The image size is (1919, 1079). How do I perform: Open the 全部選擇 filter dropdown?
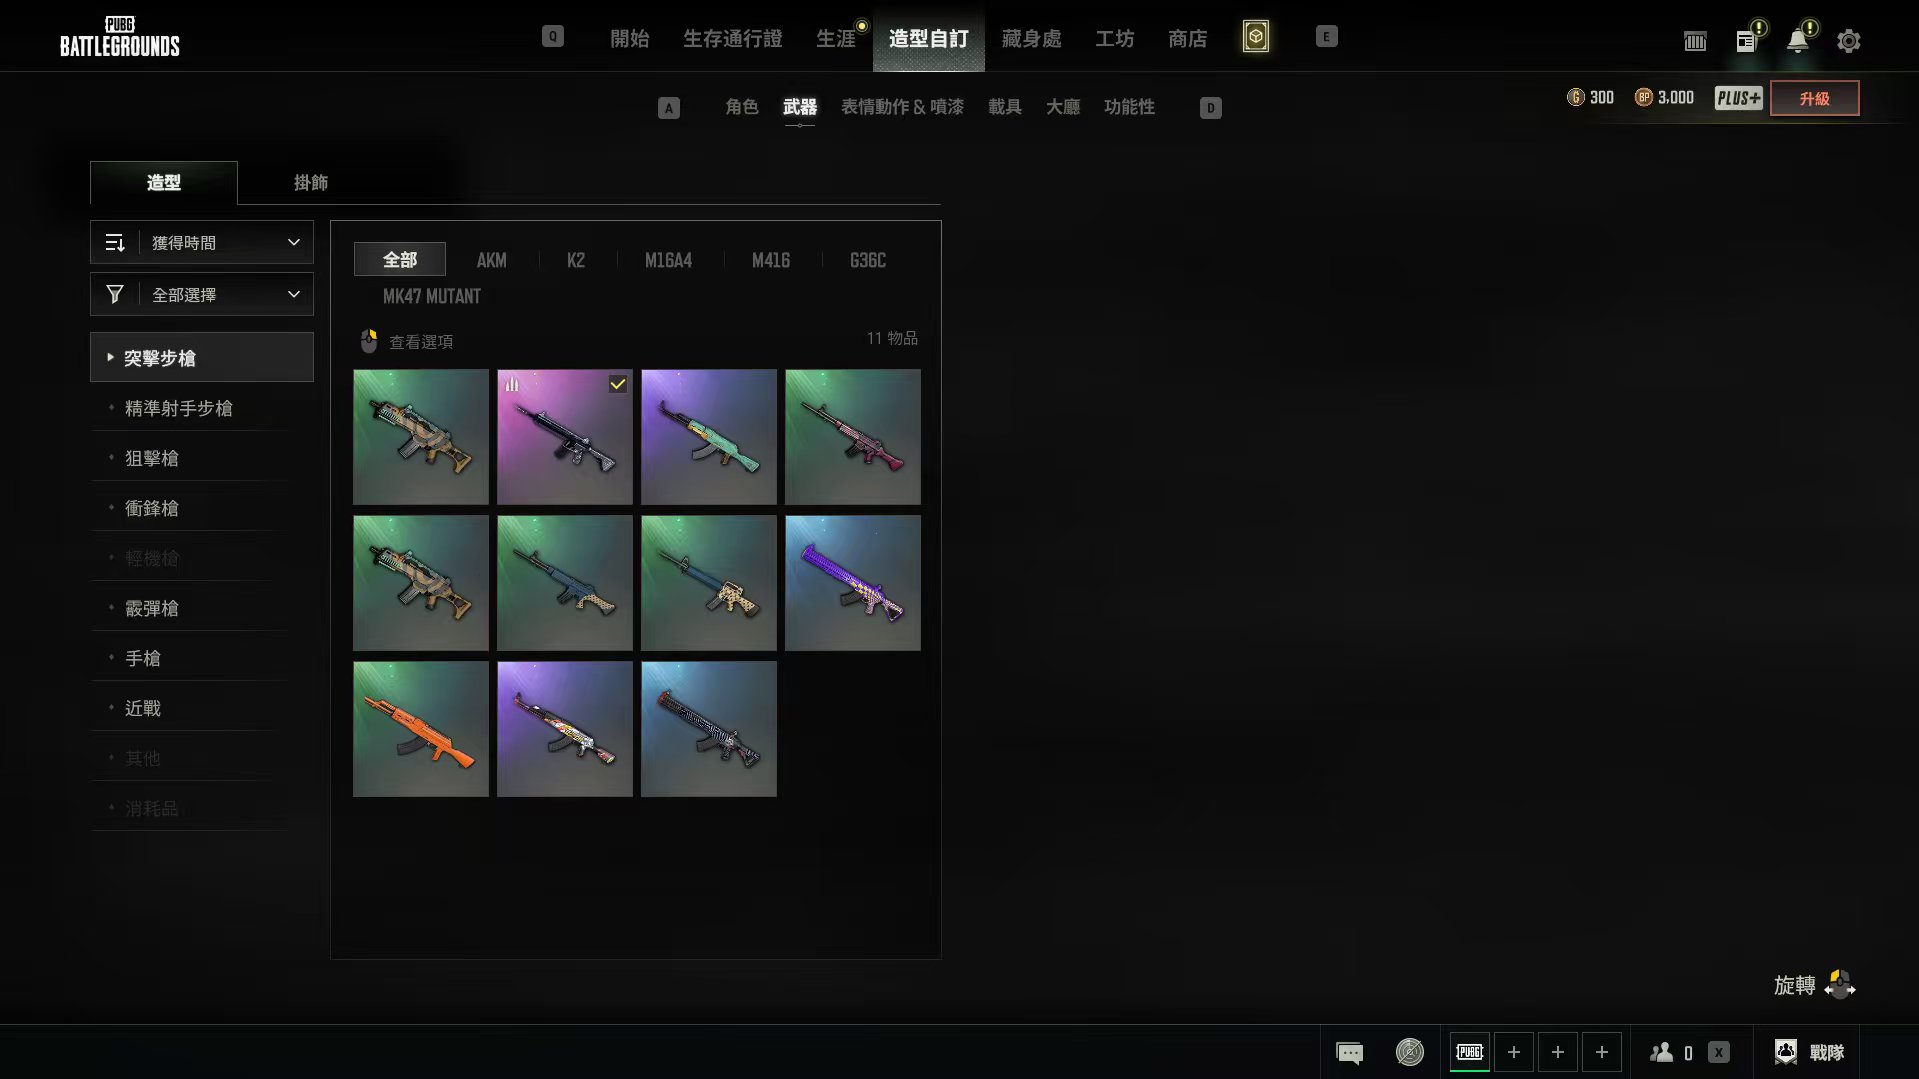click(202, 294)
